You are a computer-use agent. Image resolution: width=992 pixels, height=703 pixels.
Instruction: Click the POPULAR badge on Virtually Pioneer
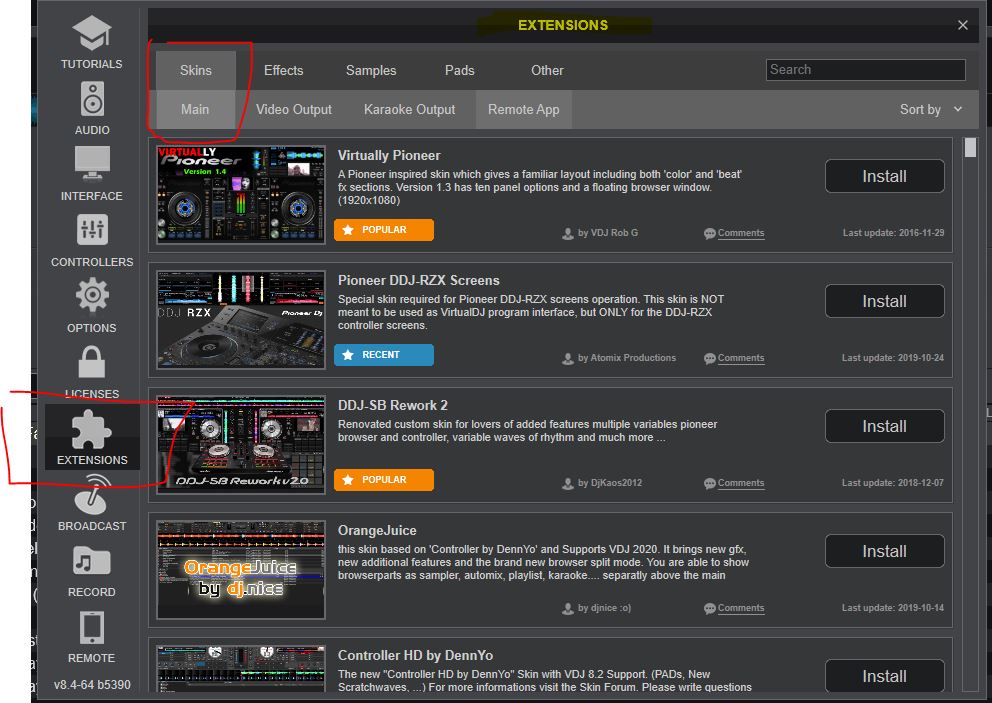[384, 230]
